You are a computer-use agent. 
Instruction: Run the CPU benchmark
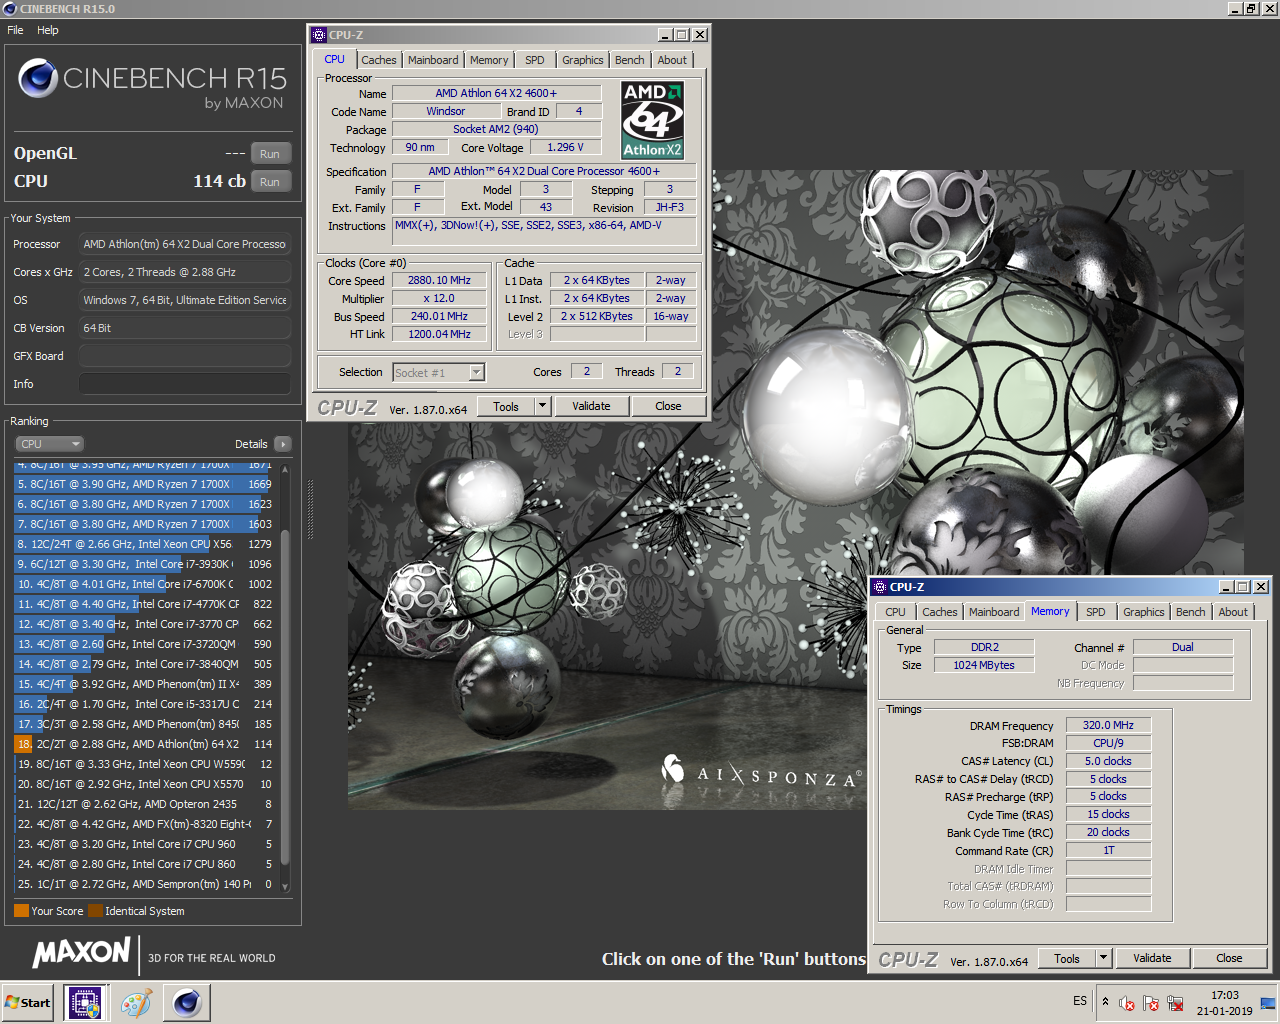pyautogui.click(x=270, y=182)
